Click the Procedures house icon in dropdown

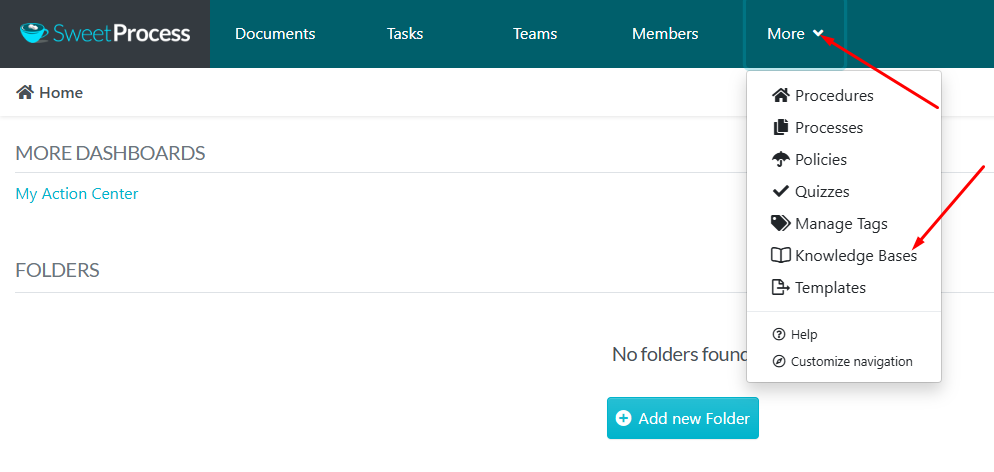point(780,96)
